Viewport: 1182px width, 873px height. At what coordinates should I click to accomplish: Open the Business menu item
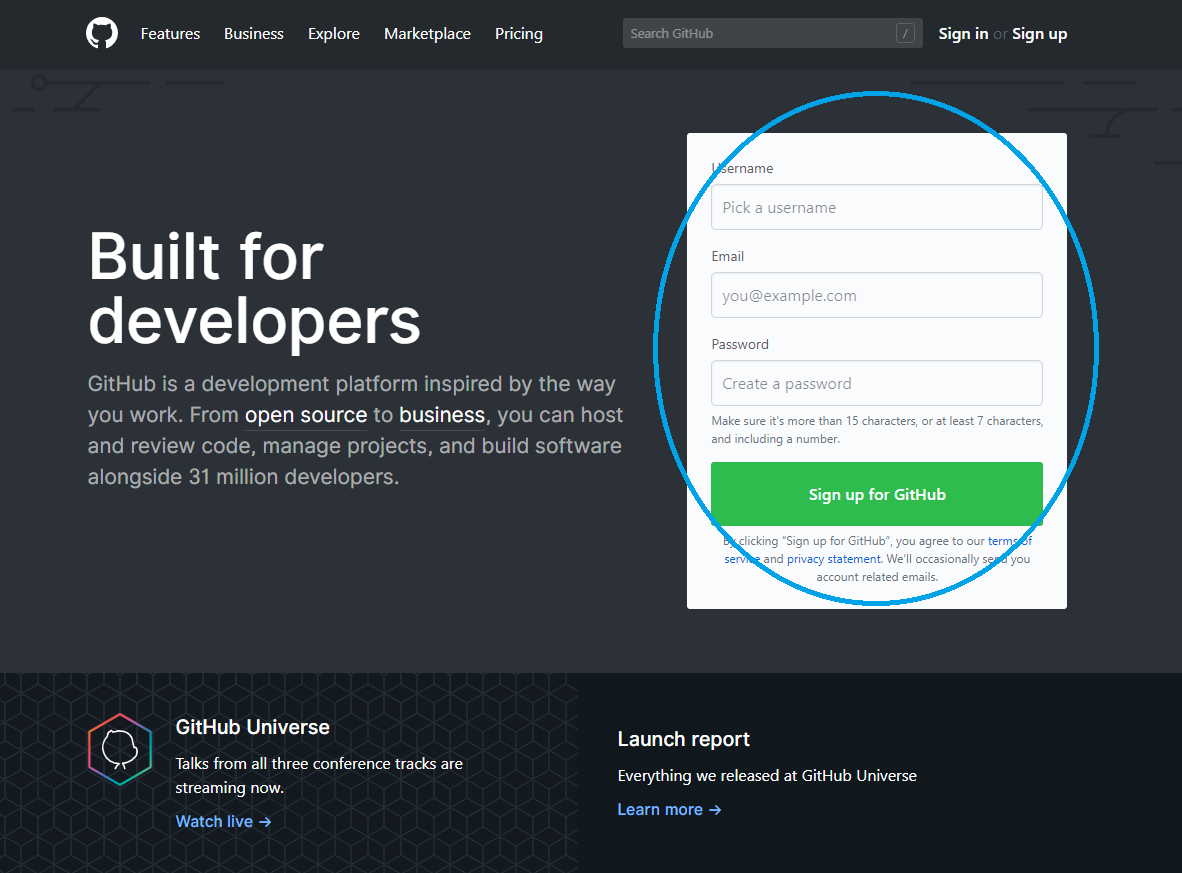click(x=254, y=34)
